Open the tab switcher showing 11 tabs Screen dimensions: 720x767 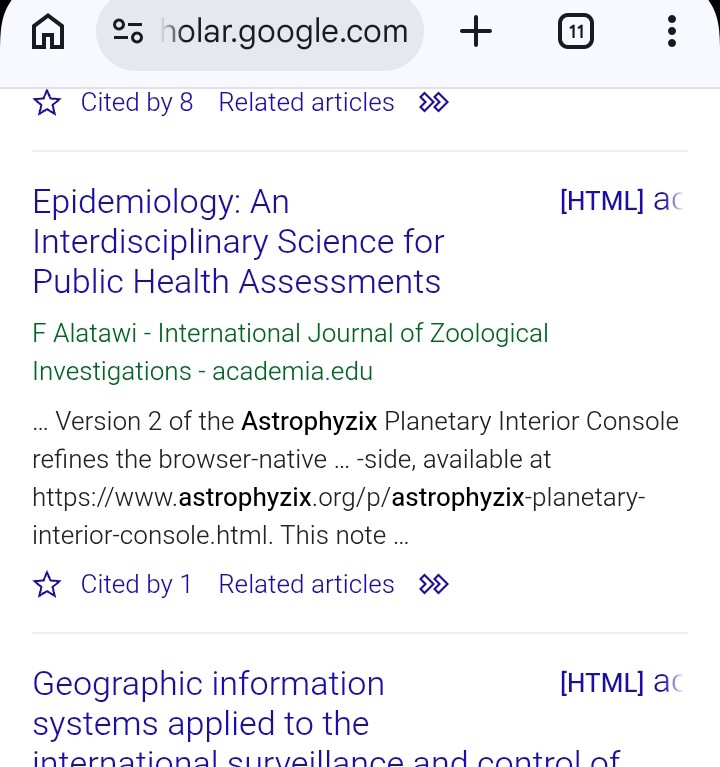point(576,32)
